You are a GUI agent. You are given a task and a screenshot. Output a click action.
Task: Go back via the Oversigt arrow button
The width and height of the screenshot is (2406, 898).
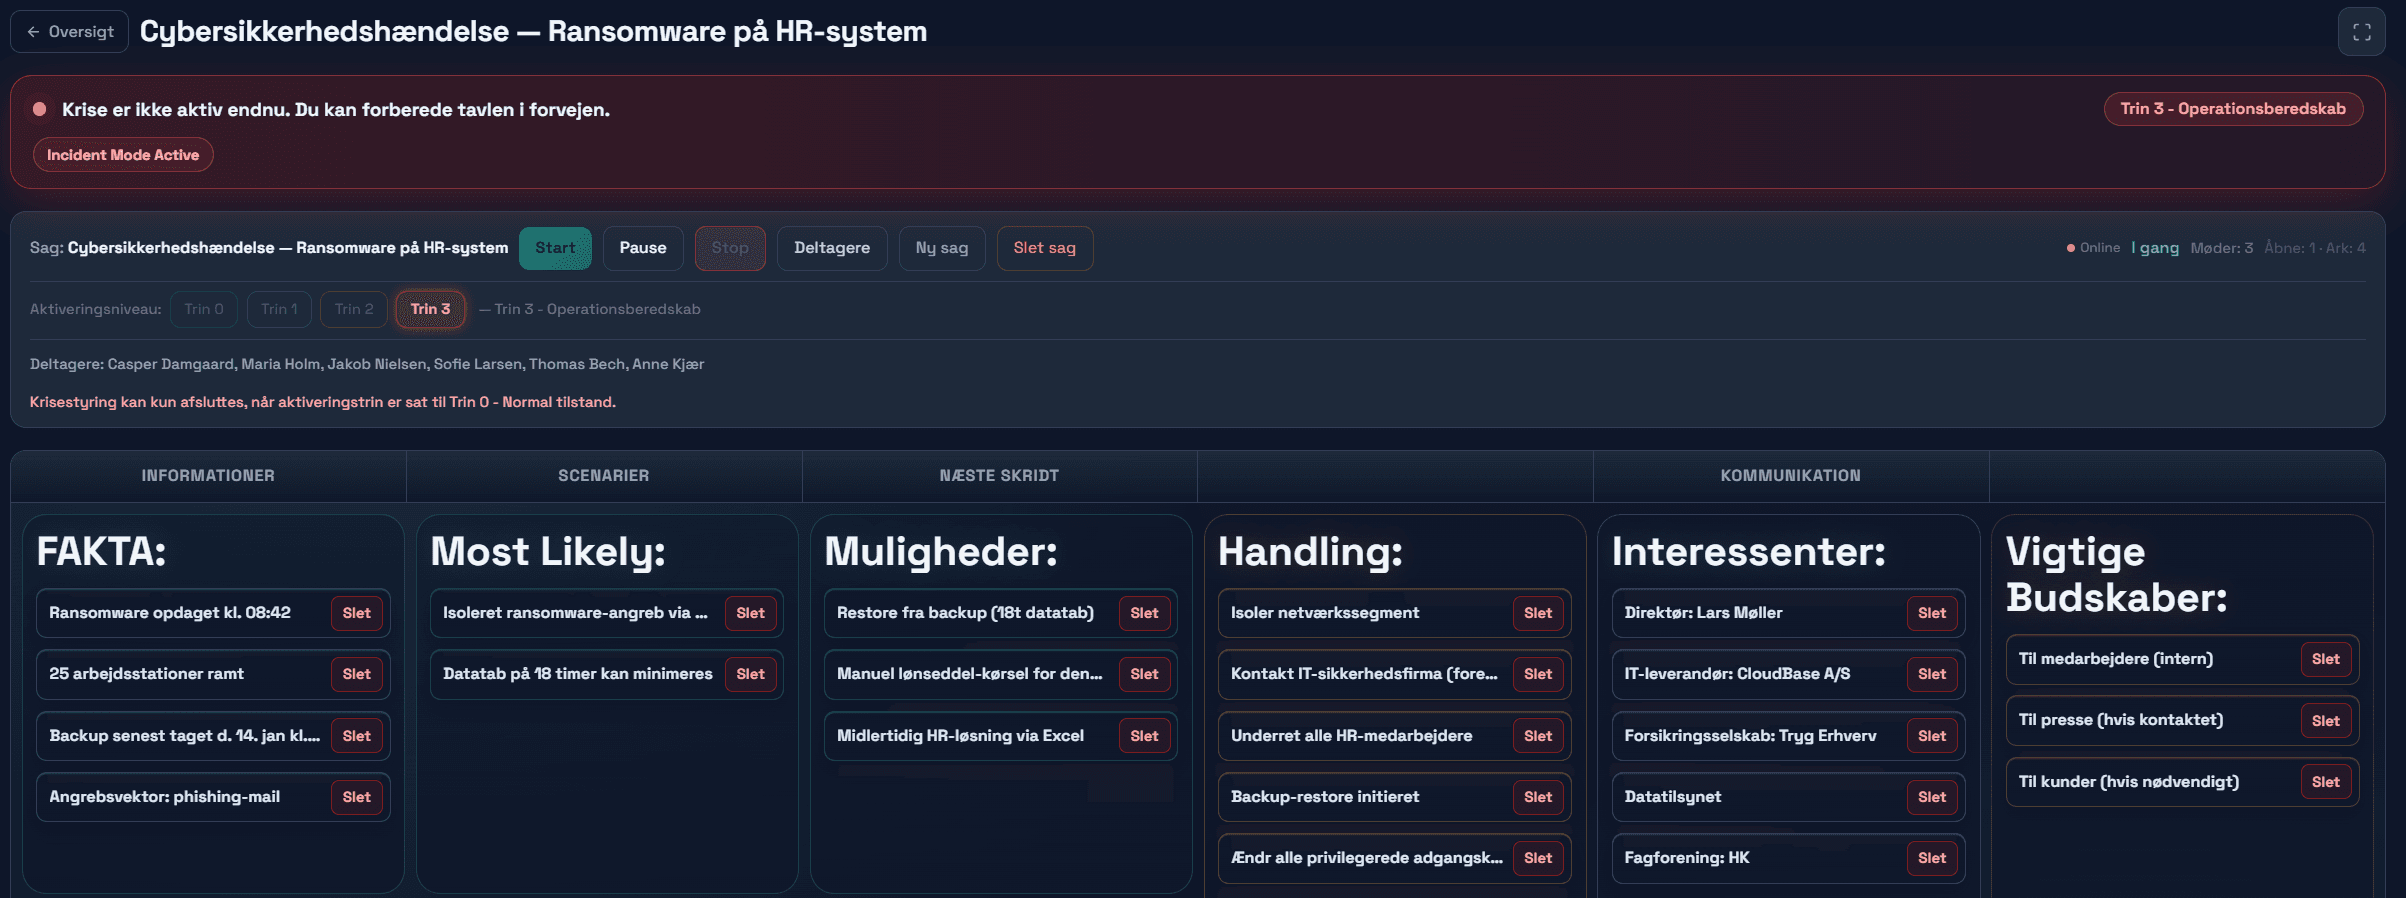click(x=70, y=32)
